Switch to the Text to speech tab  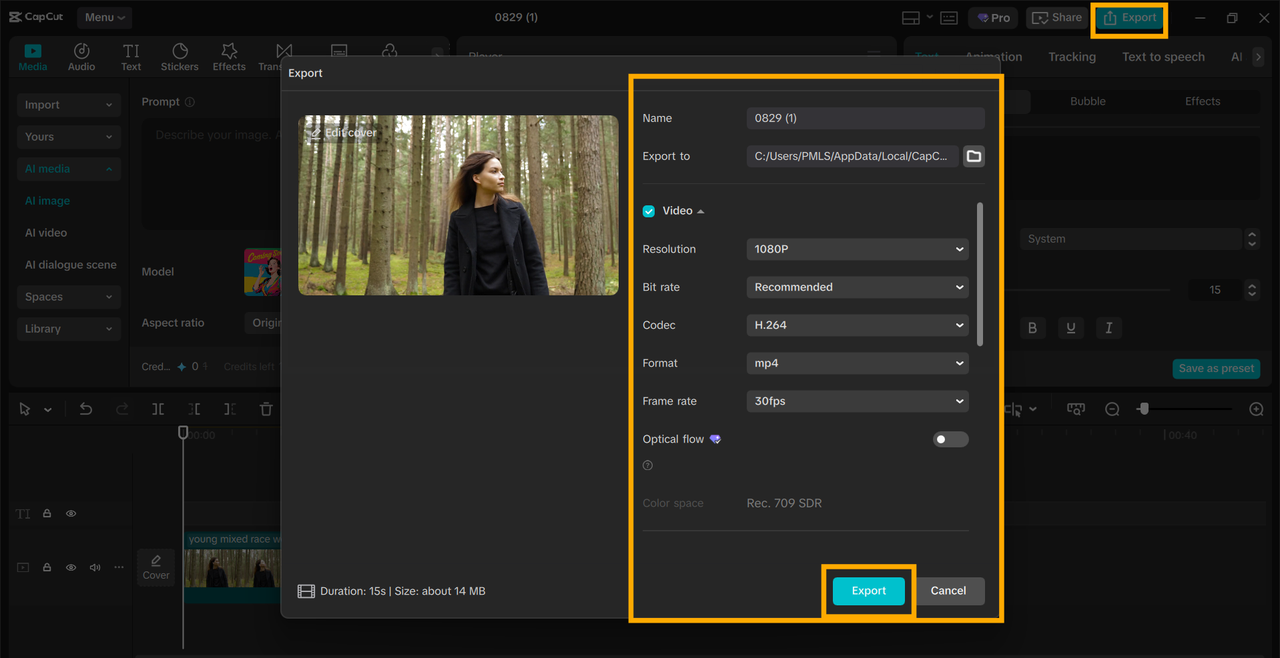[1163, 57]
